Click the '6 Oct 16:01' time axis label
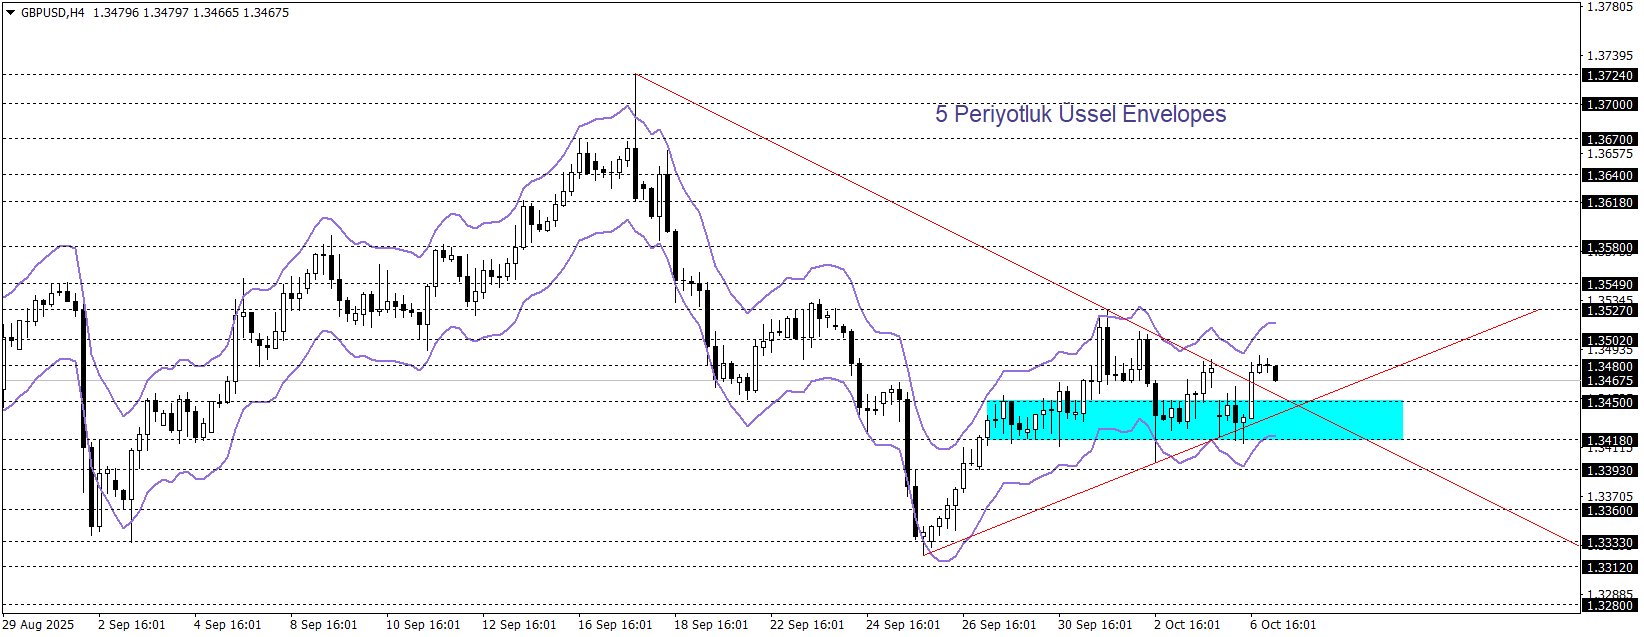Viewport: 1644px width, 637px height. pos(1283,625)
